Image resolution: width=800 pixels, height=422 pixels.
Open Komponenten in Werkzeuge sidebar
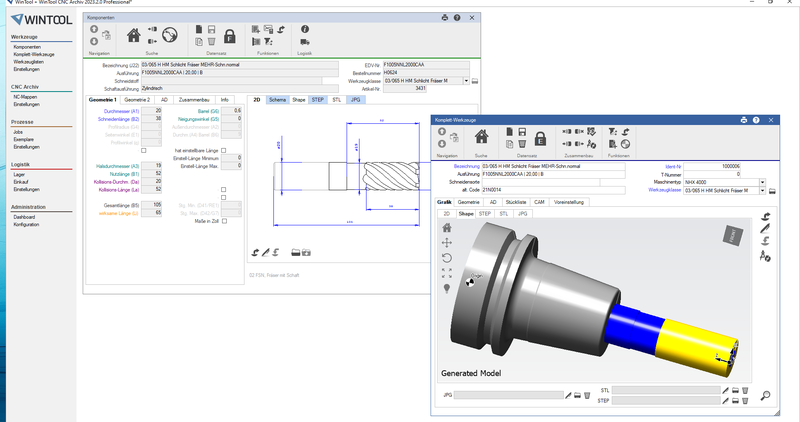coord(27,47)
